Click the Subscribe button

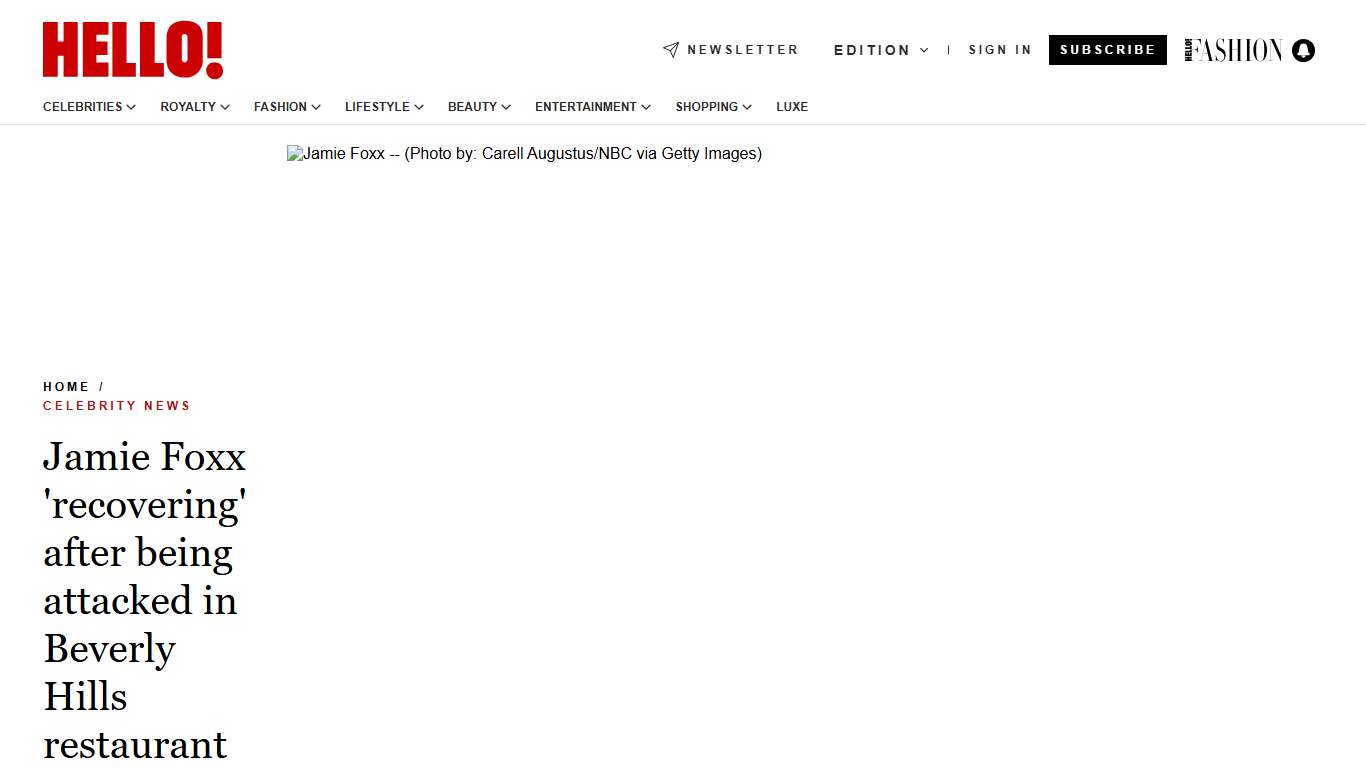pos(1107,50)
